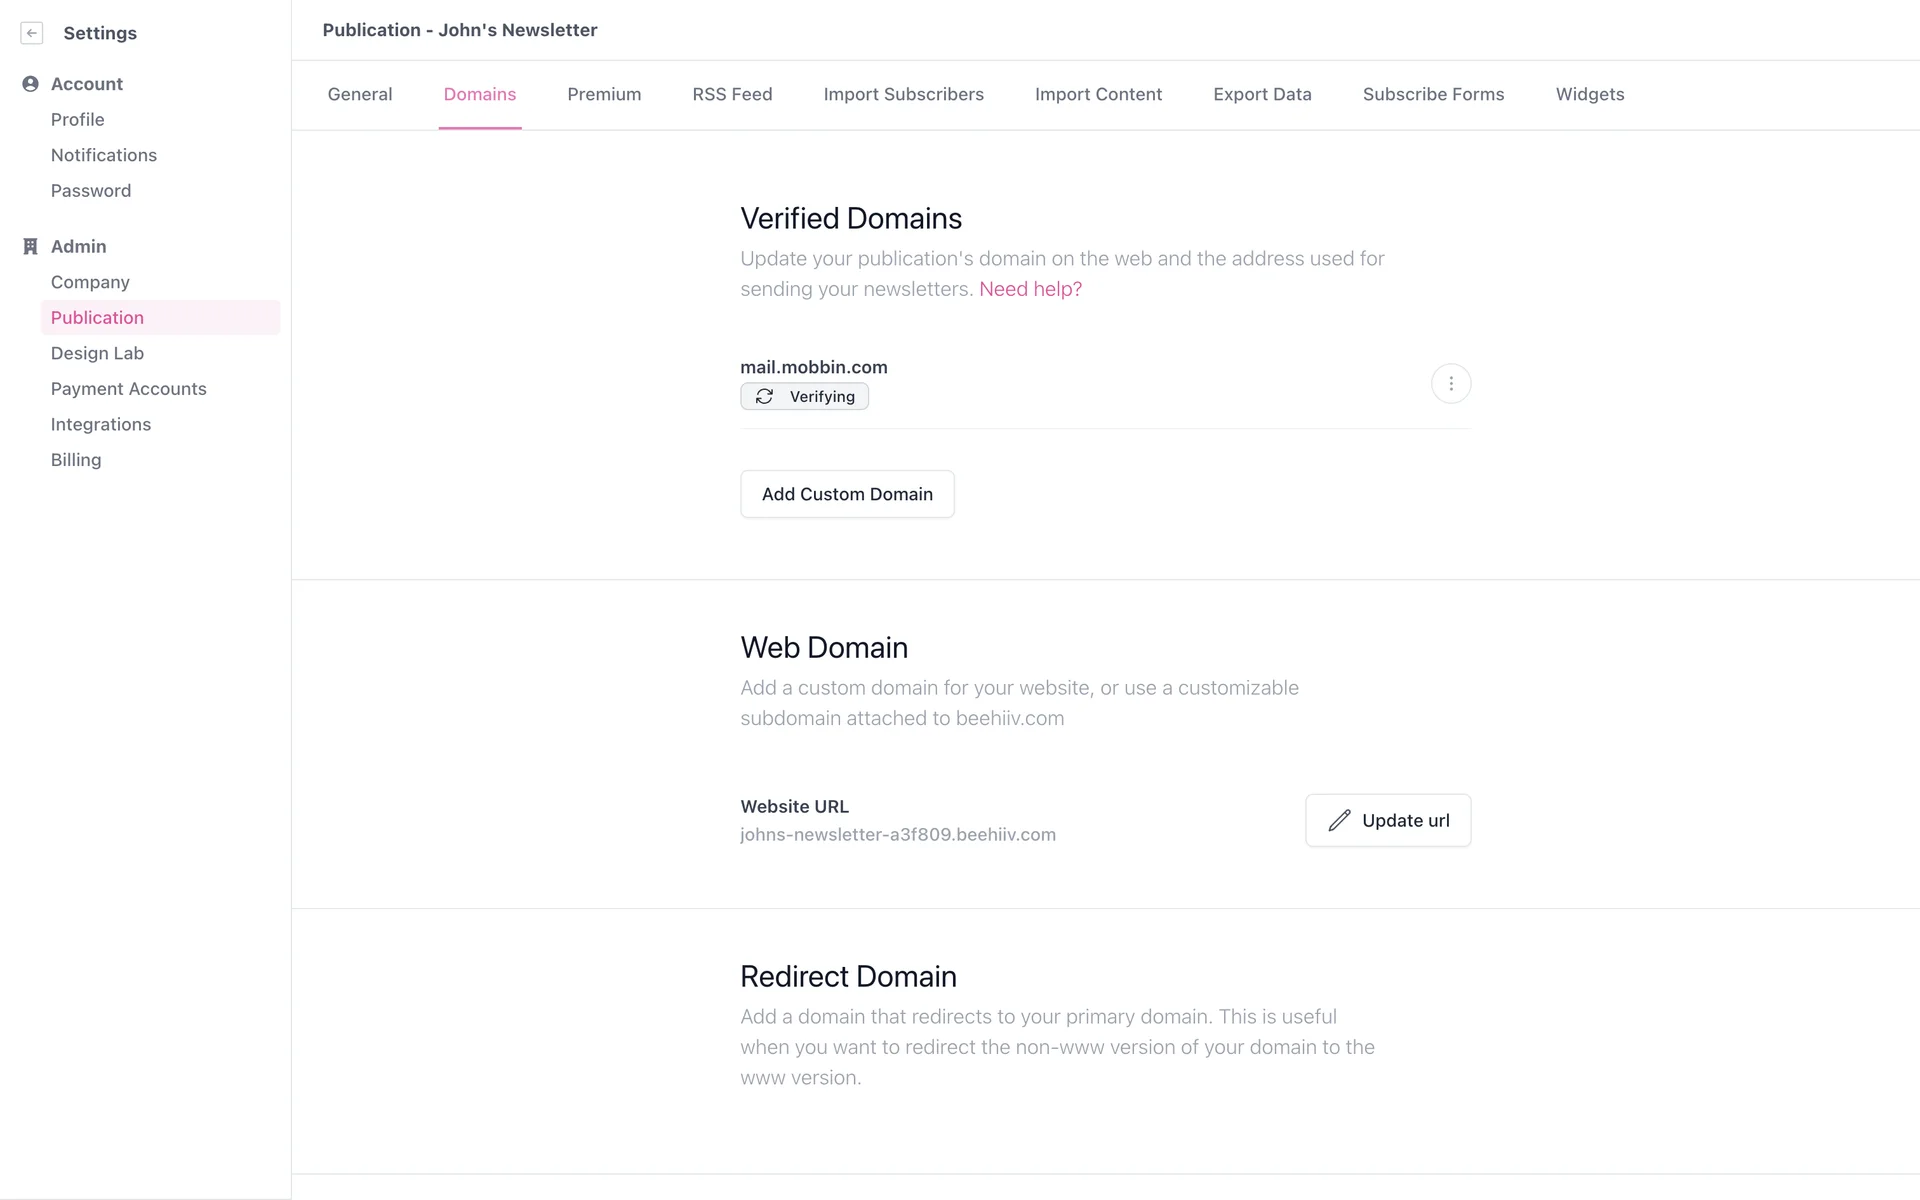Click the back arrow beside Settings
This screenshot has height=1200, width=1920.
32,33
